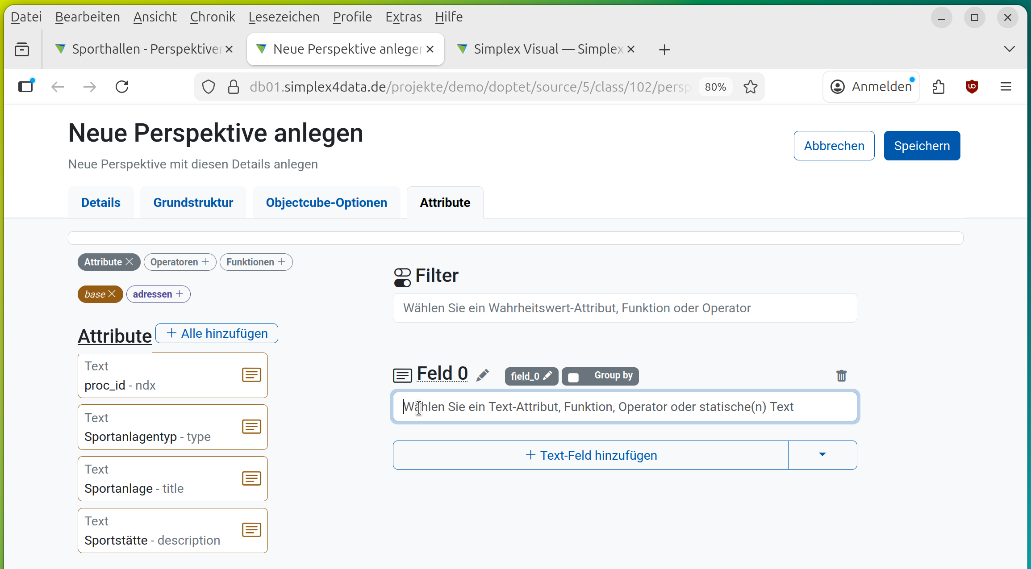Toggle the Group by checkbox
This screenshot has width=1031, height=569.
(573, 377)
